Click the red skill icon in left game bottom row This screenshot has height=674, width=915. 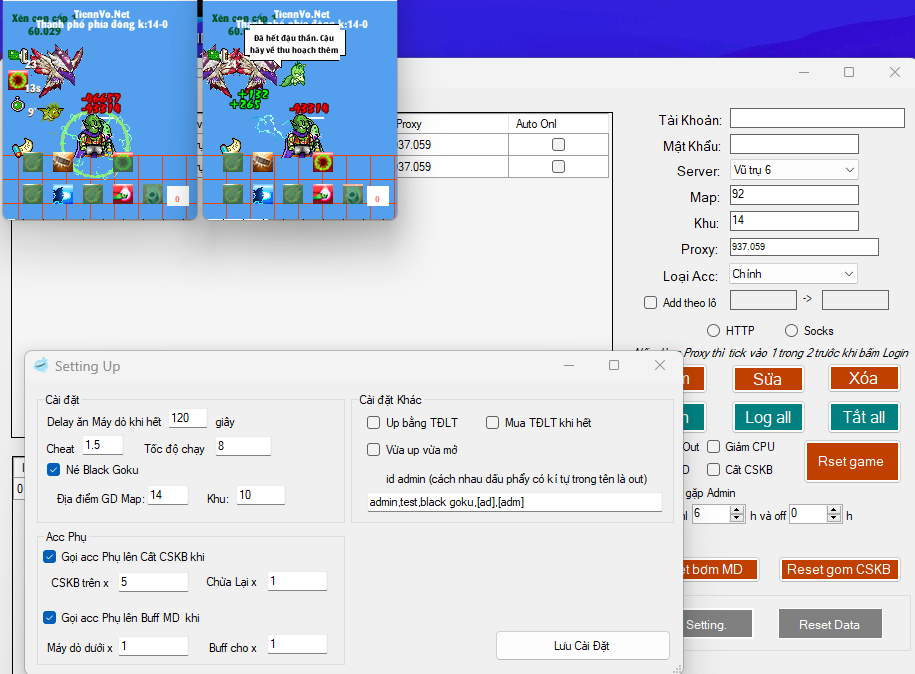[123, 194]
